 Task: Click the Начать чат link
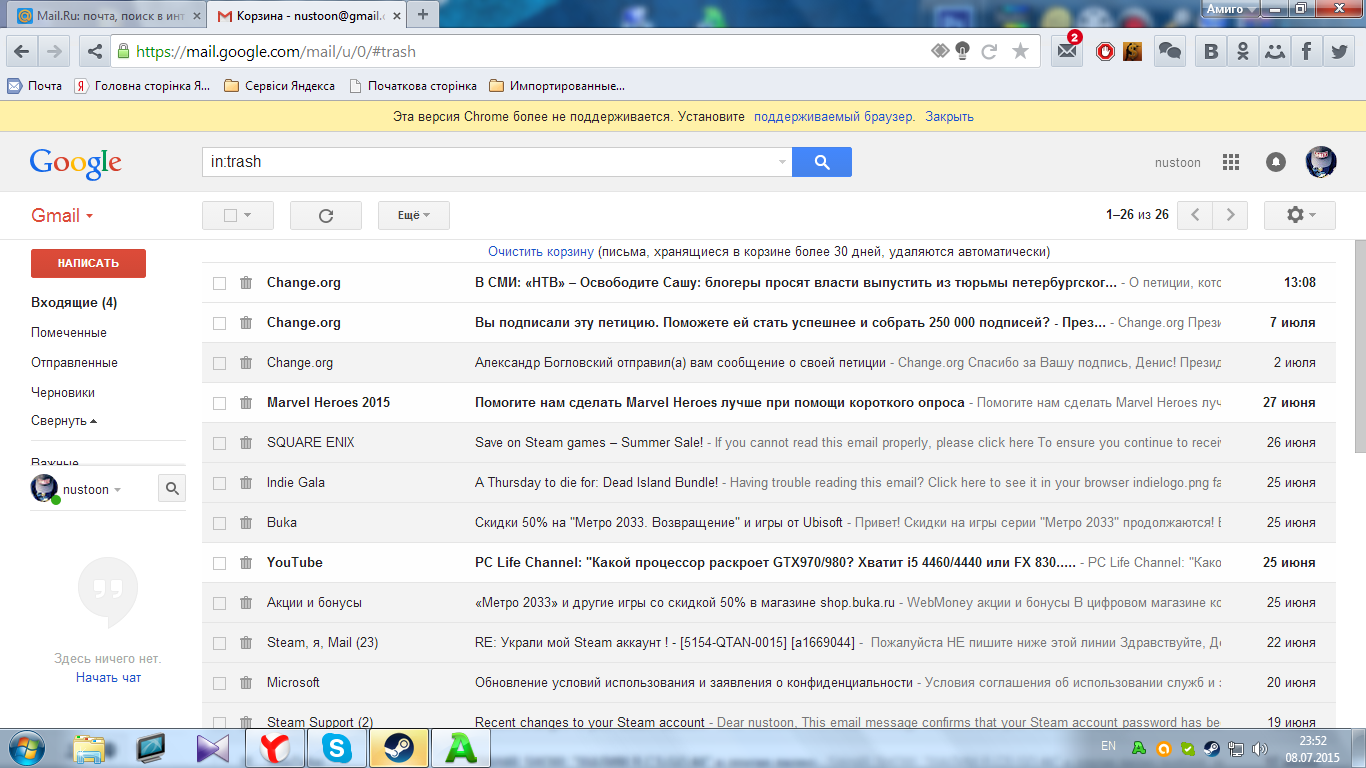108,677
